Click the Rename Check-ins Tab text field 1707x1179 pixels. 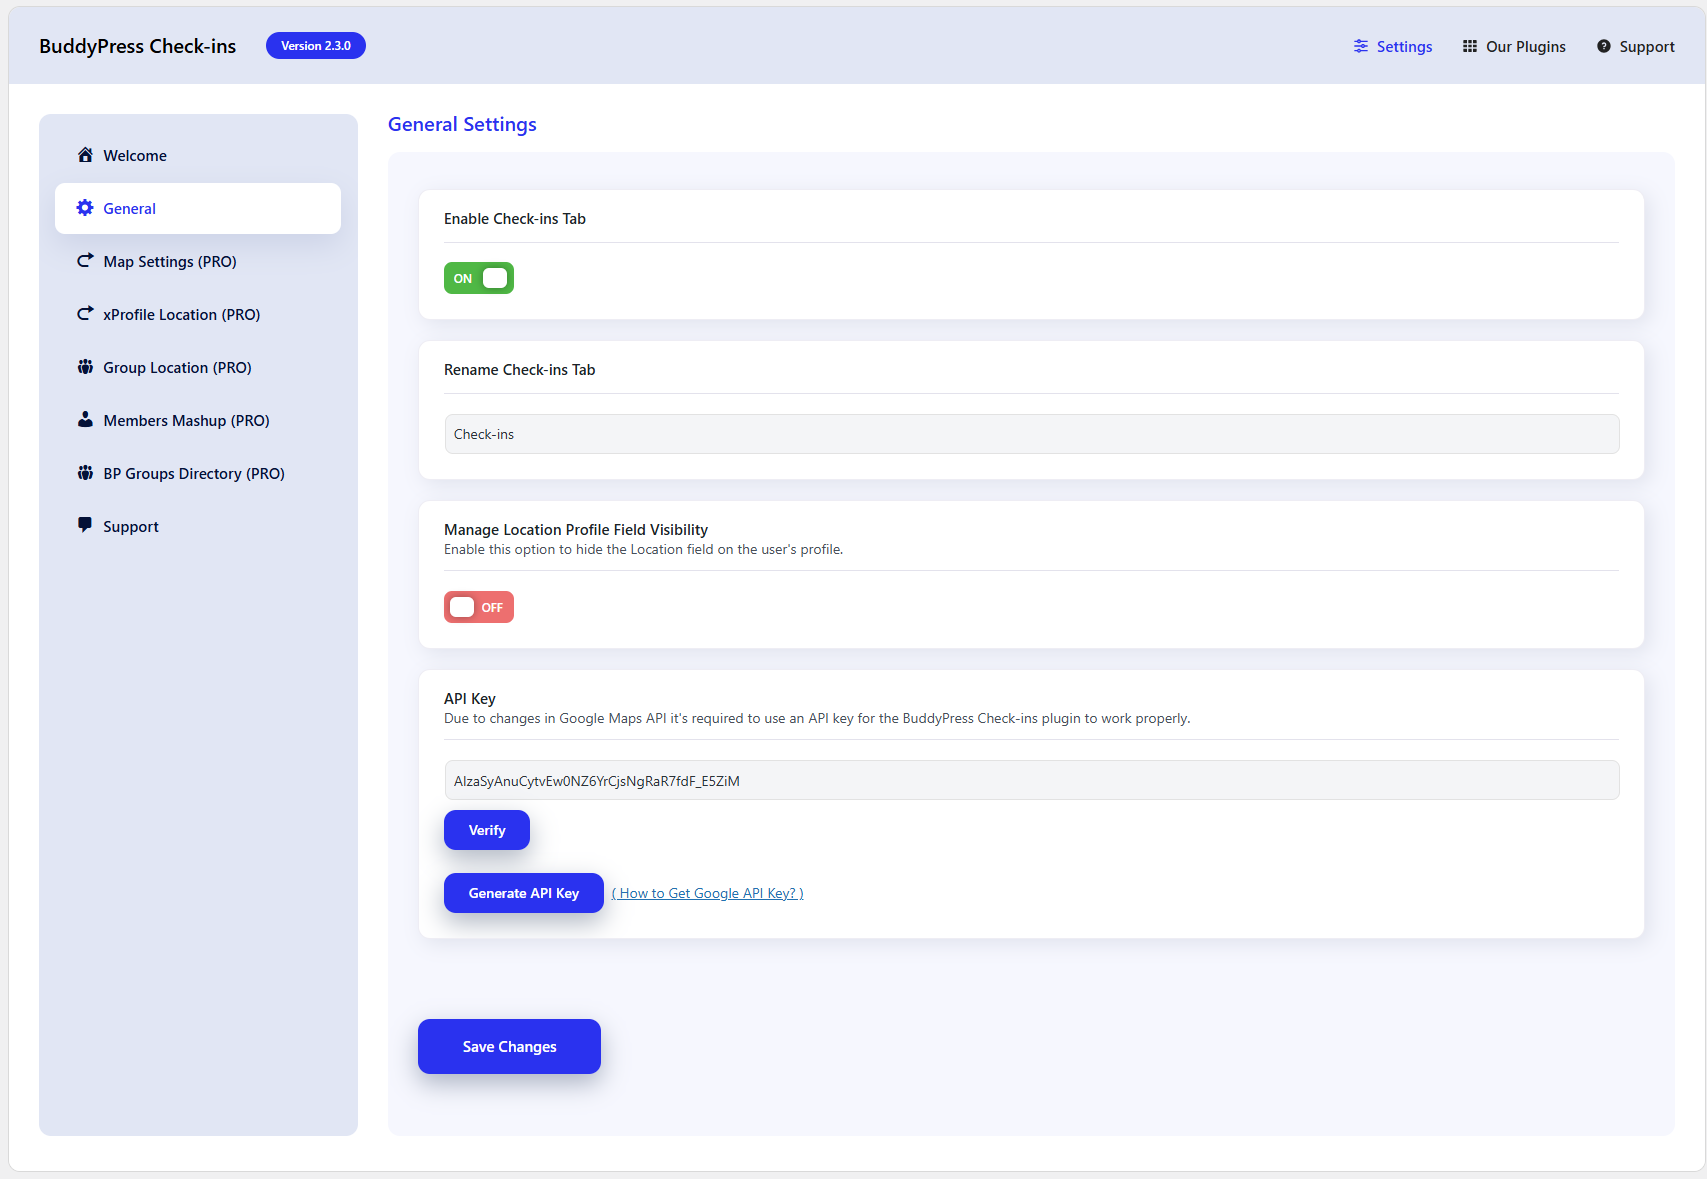(x=1031, y=433)
